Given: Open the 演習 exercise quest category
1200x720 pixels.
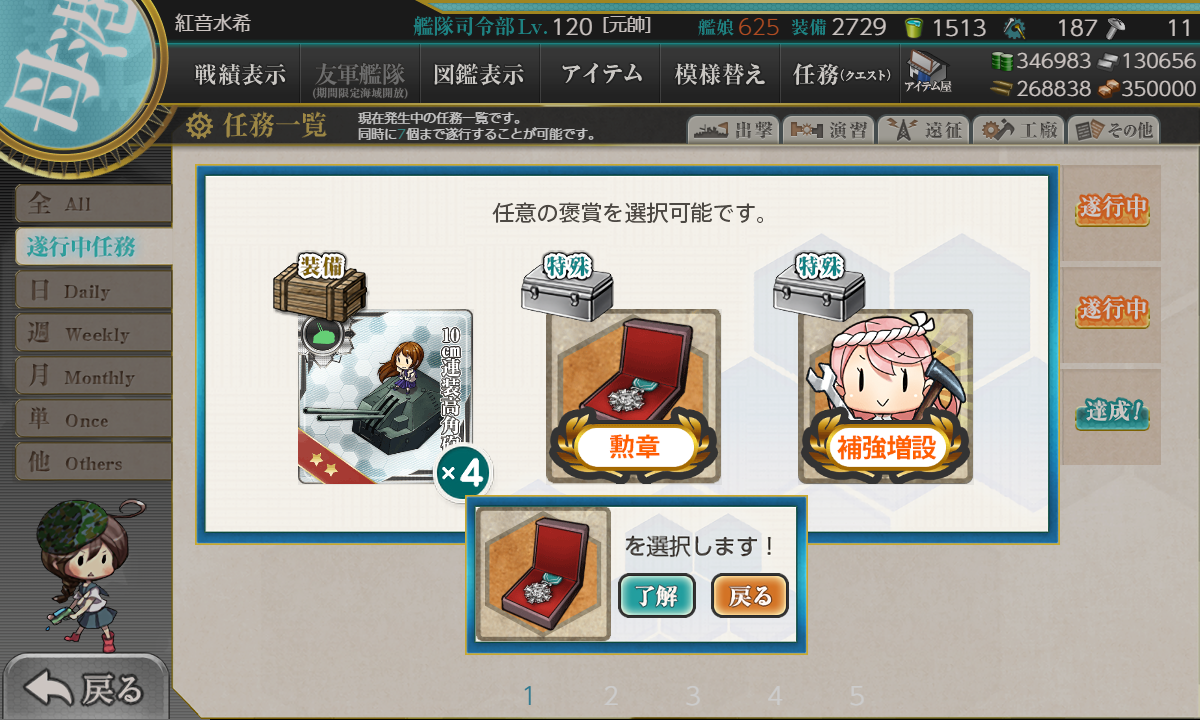Looking at the screenshot, I should tap(828, 129).
